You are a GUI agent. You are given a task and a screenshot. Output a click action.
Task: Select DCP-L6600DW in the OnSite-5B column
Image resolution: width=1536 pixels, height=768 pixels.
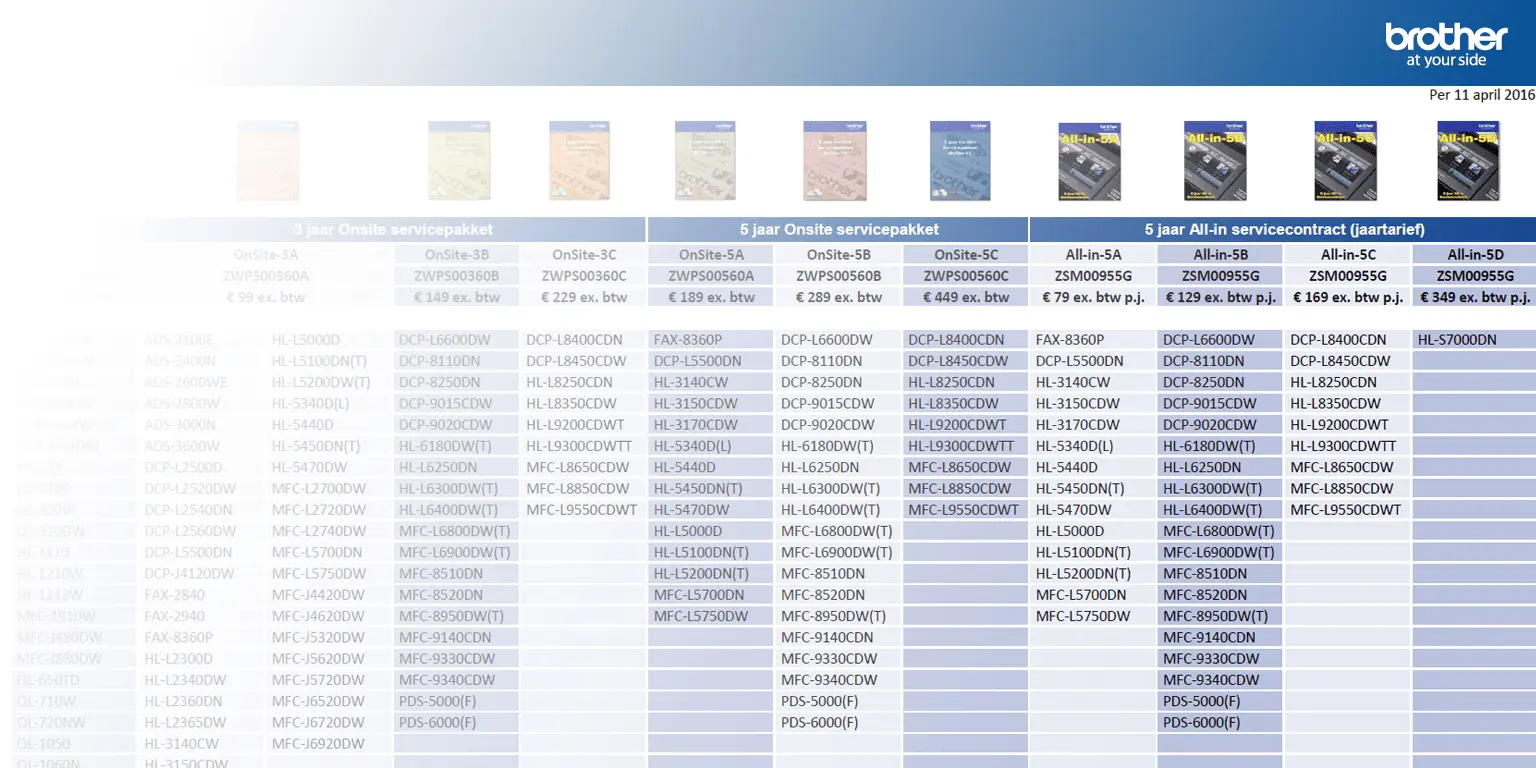[826, 340]
